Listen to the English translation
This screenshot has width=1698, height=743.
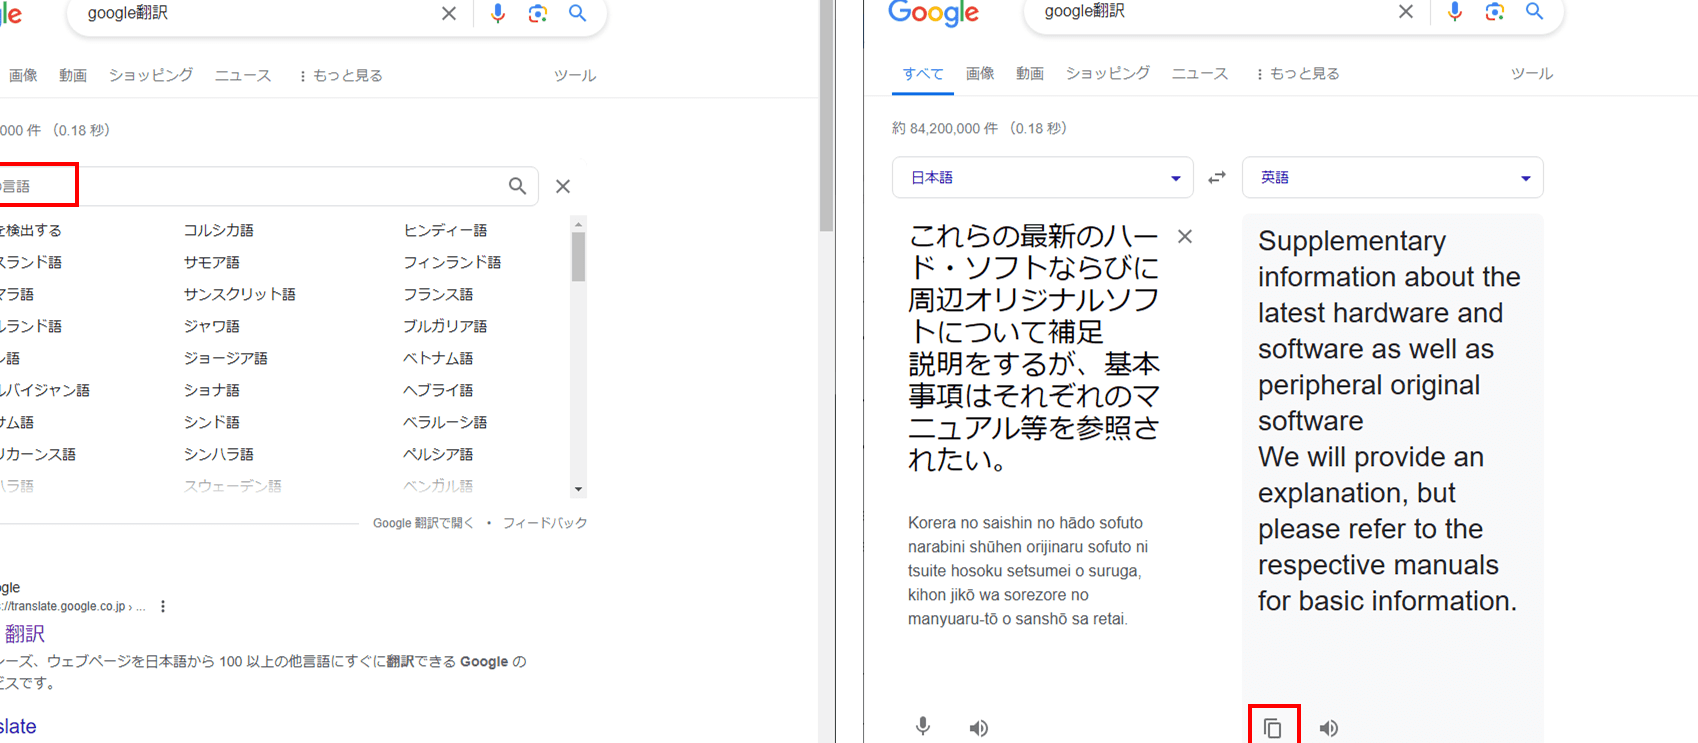[x=1329, y=728]
